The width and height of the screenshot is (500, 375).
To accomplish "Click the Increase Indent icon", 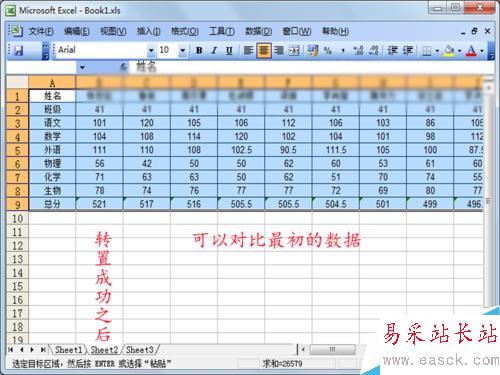I will tap(408, 51).
